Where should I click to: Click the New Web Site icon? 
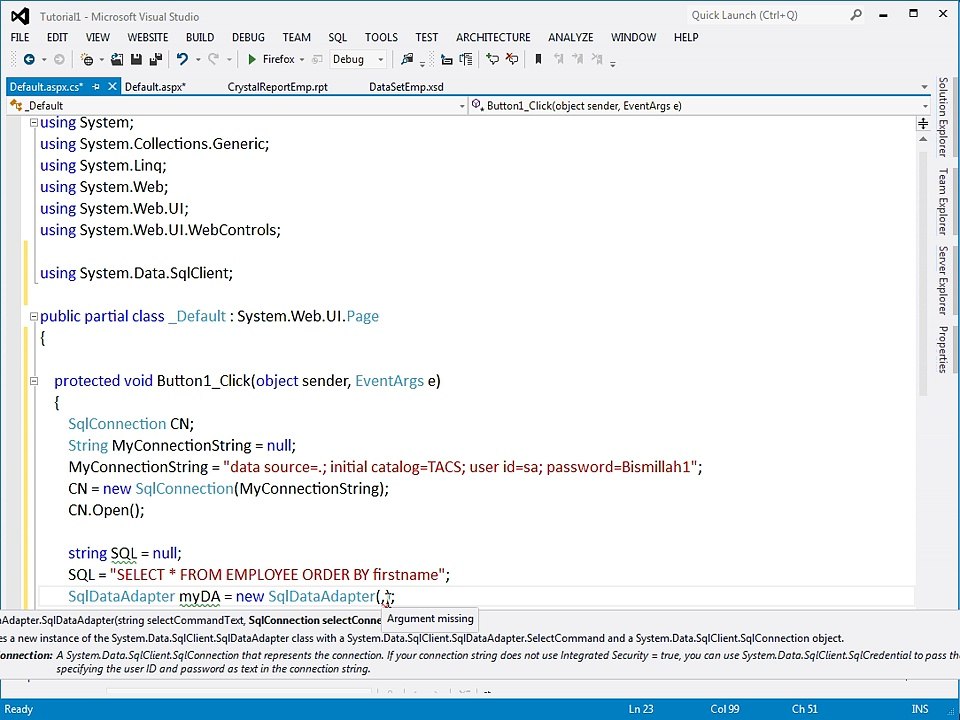pos(87,59)
